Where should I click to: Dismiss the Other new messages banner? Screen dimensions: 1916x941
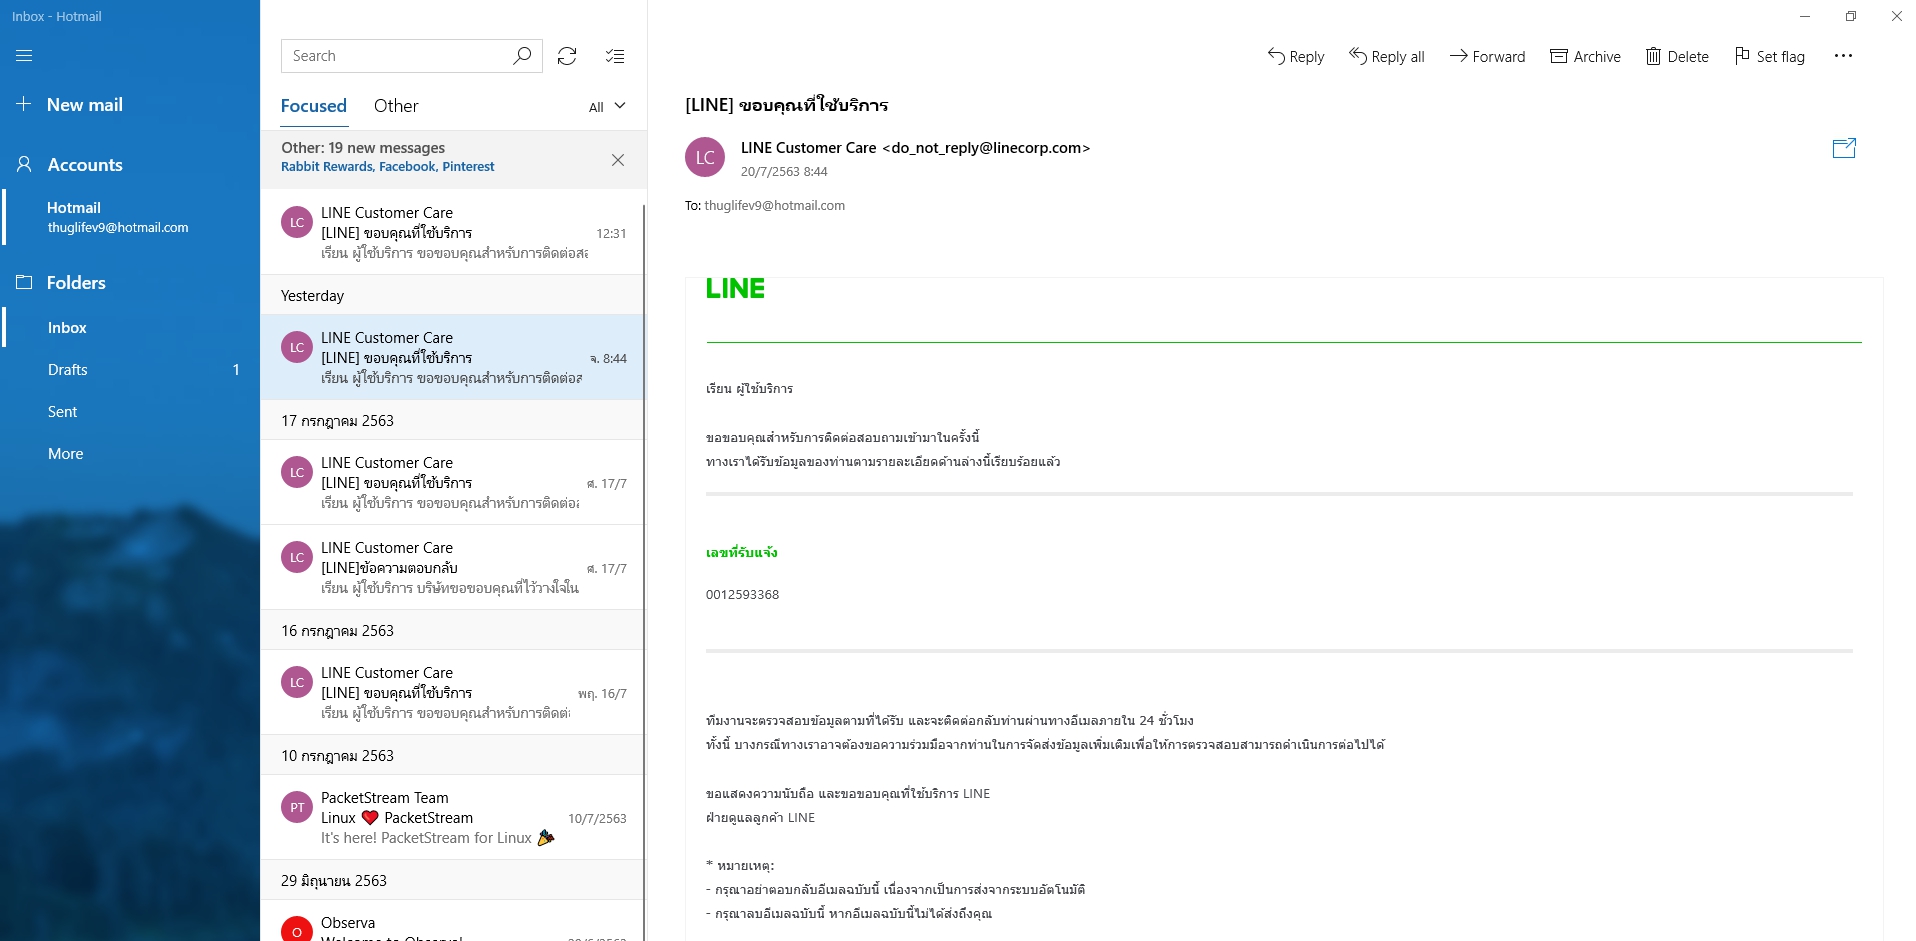618,160
